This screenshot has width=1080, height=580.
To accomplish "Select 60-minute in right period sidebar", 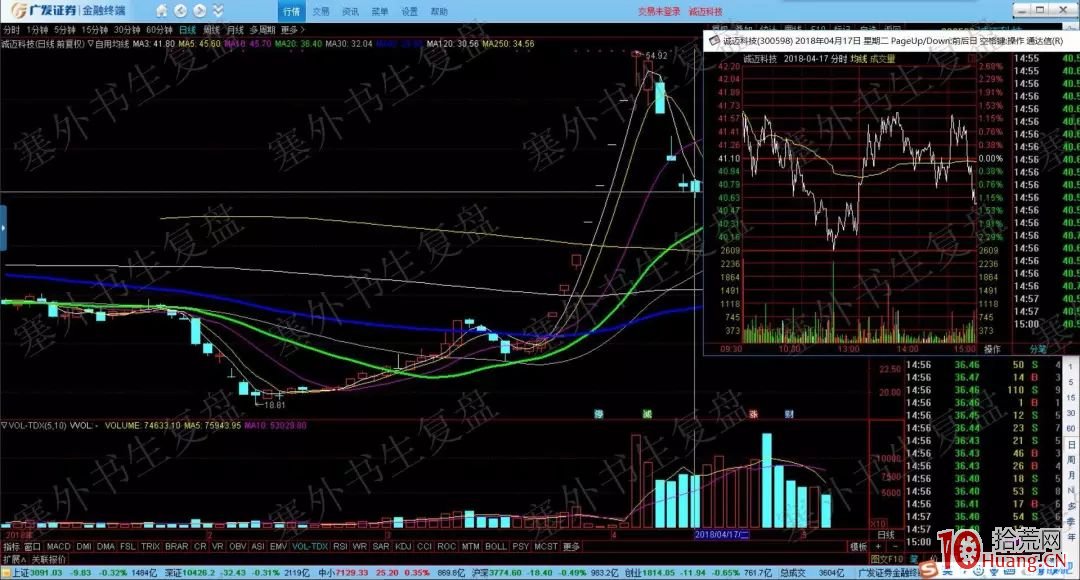I will click(1070, 428).
